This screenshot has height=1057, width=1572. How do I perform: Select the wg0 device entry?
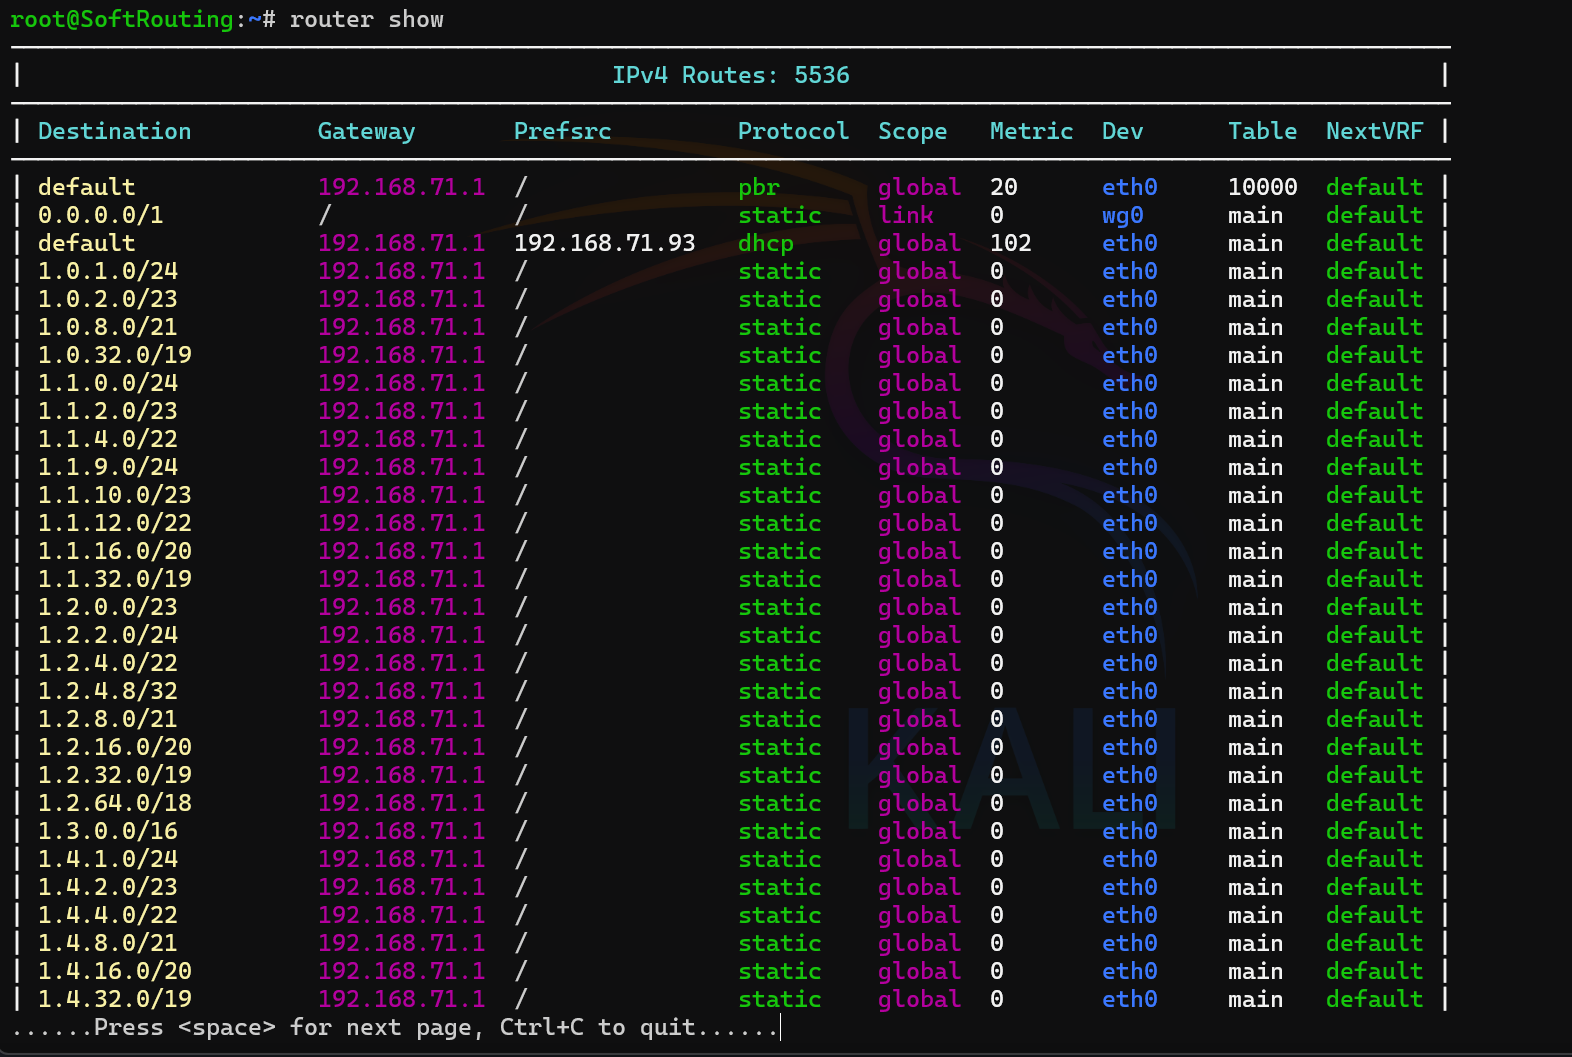[1122, 215]
